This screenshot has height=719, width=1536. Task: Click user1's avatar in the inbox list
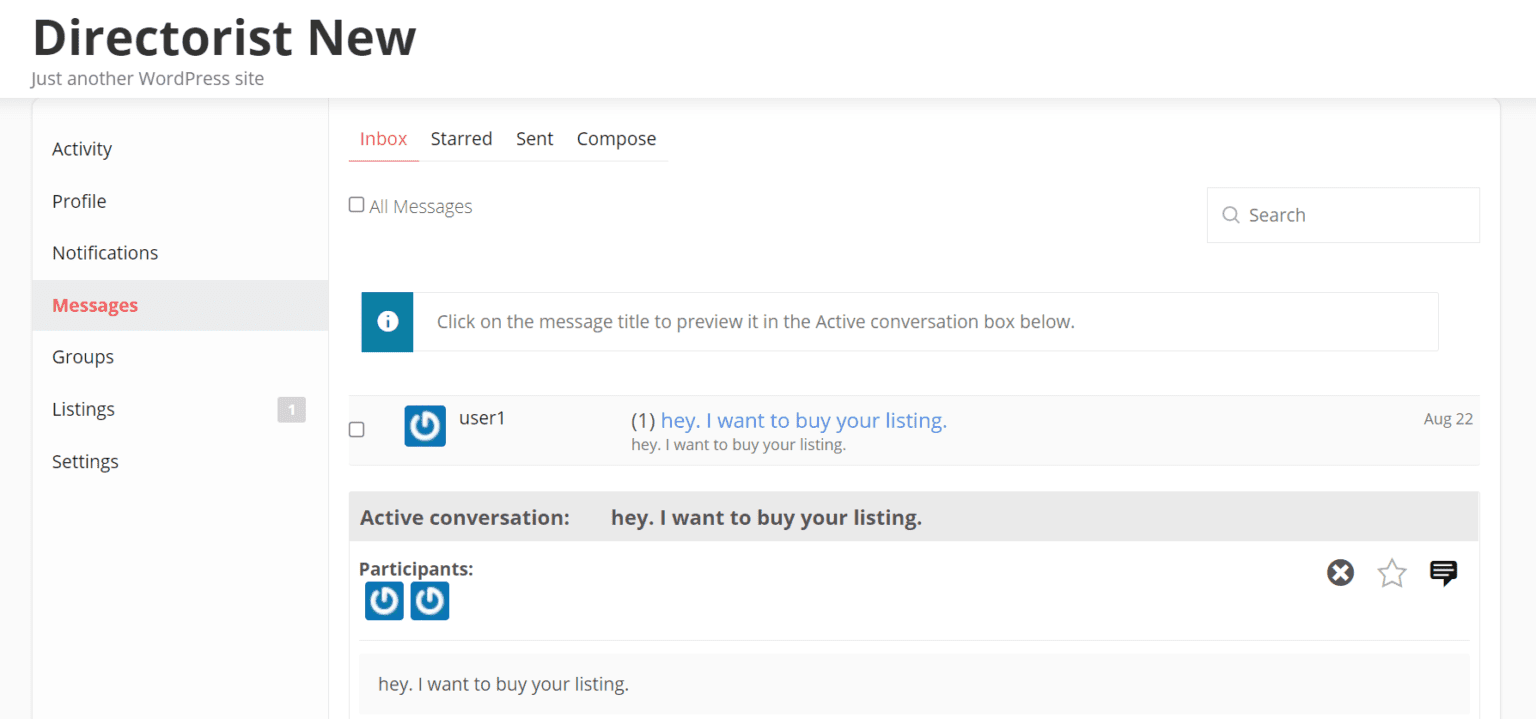424,426
